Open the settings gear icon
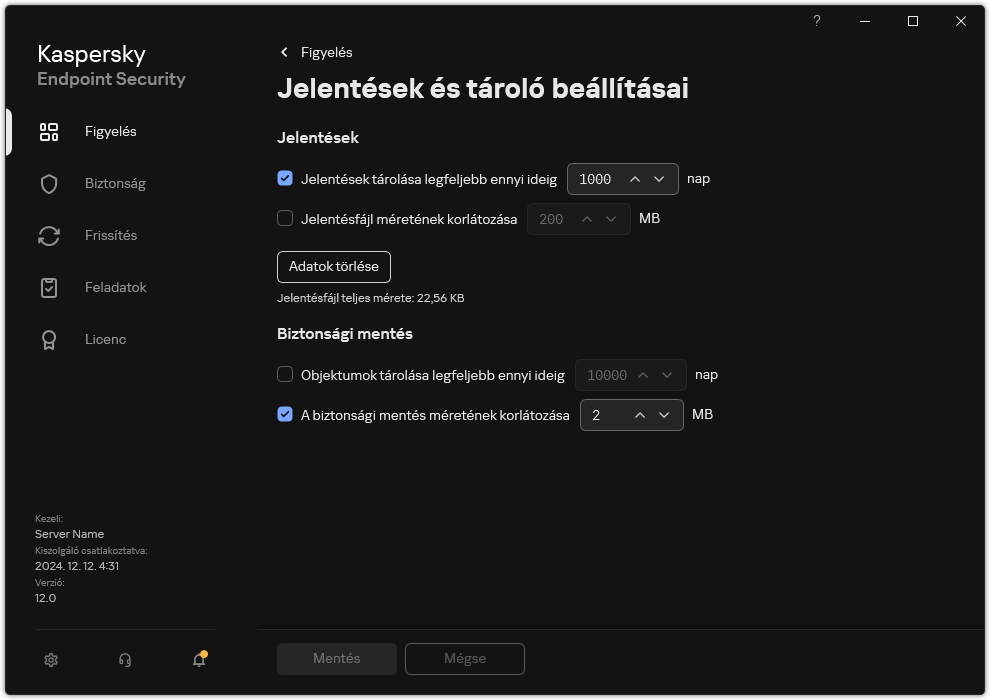This screenshot has height=700, width=990. pos(50,660)
